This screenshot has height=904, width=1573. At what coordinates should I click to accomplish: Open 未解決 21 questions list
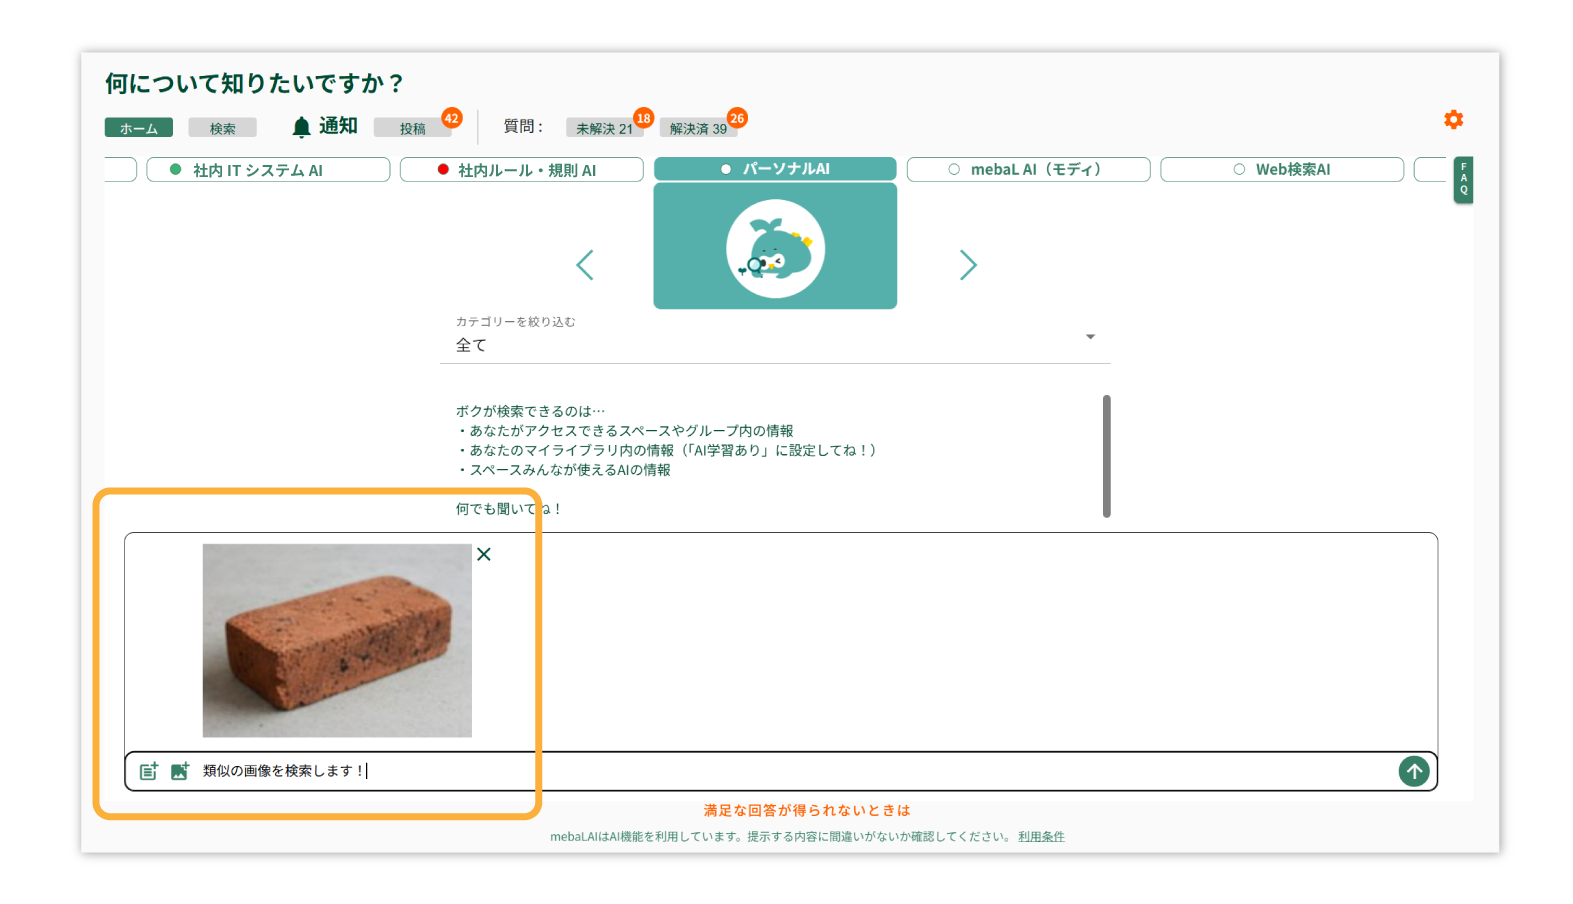(604, 128)
